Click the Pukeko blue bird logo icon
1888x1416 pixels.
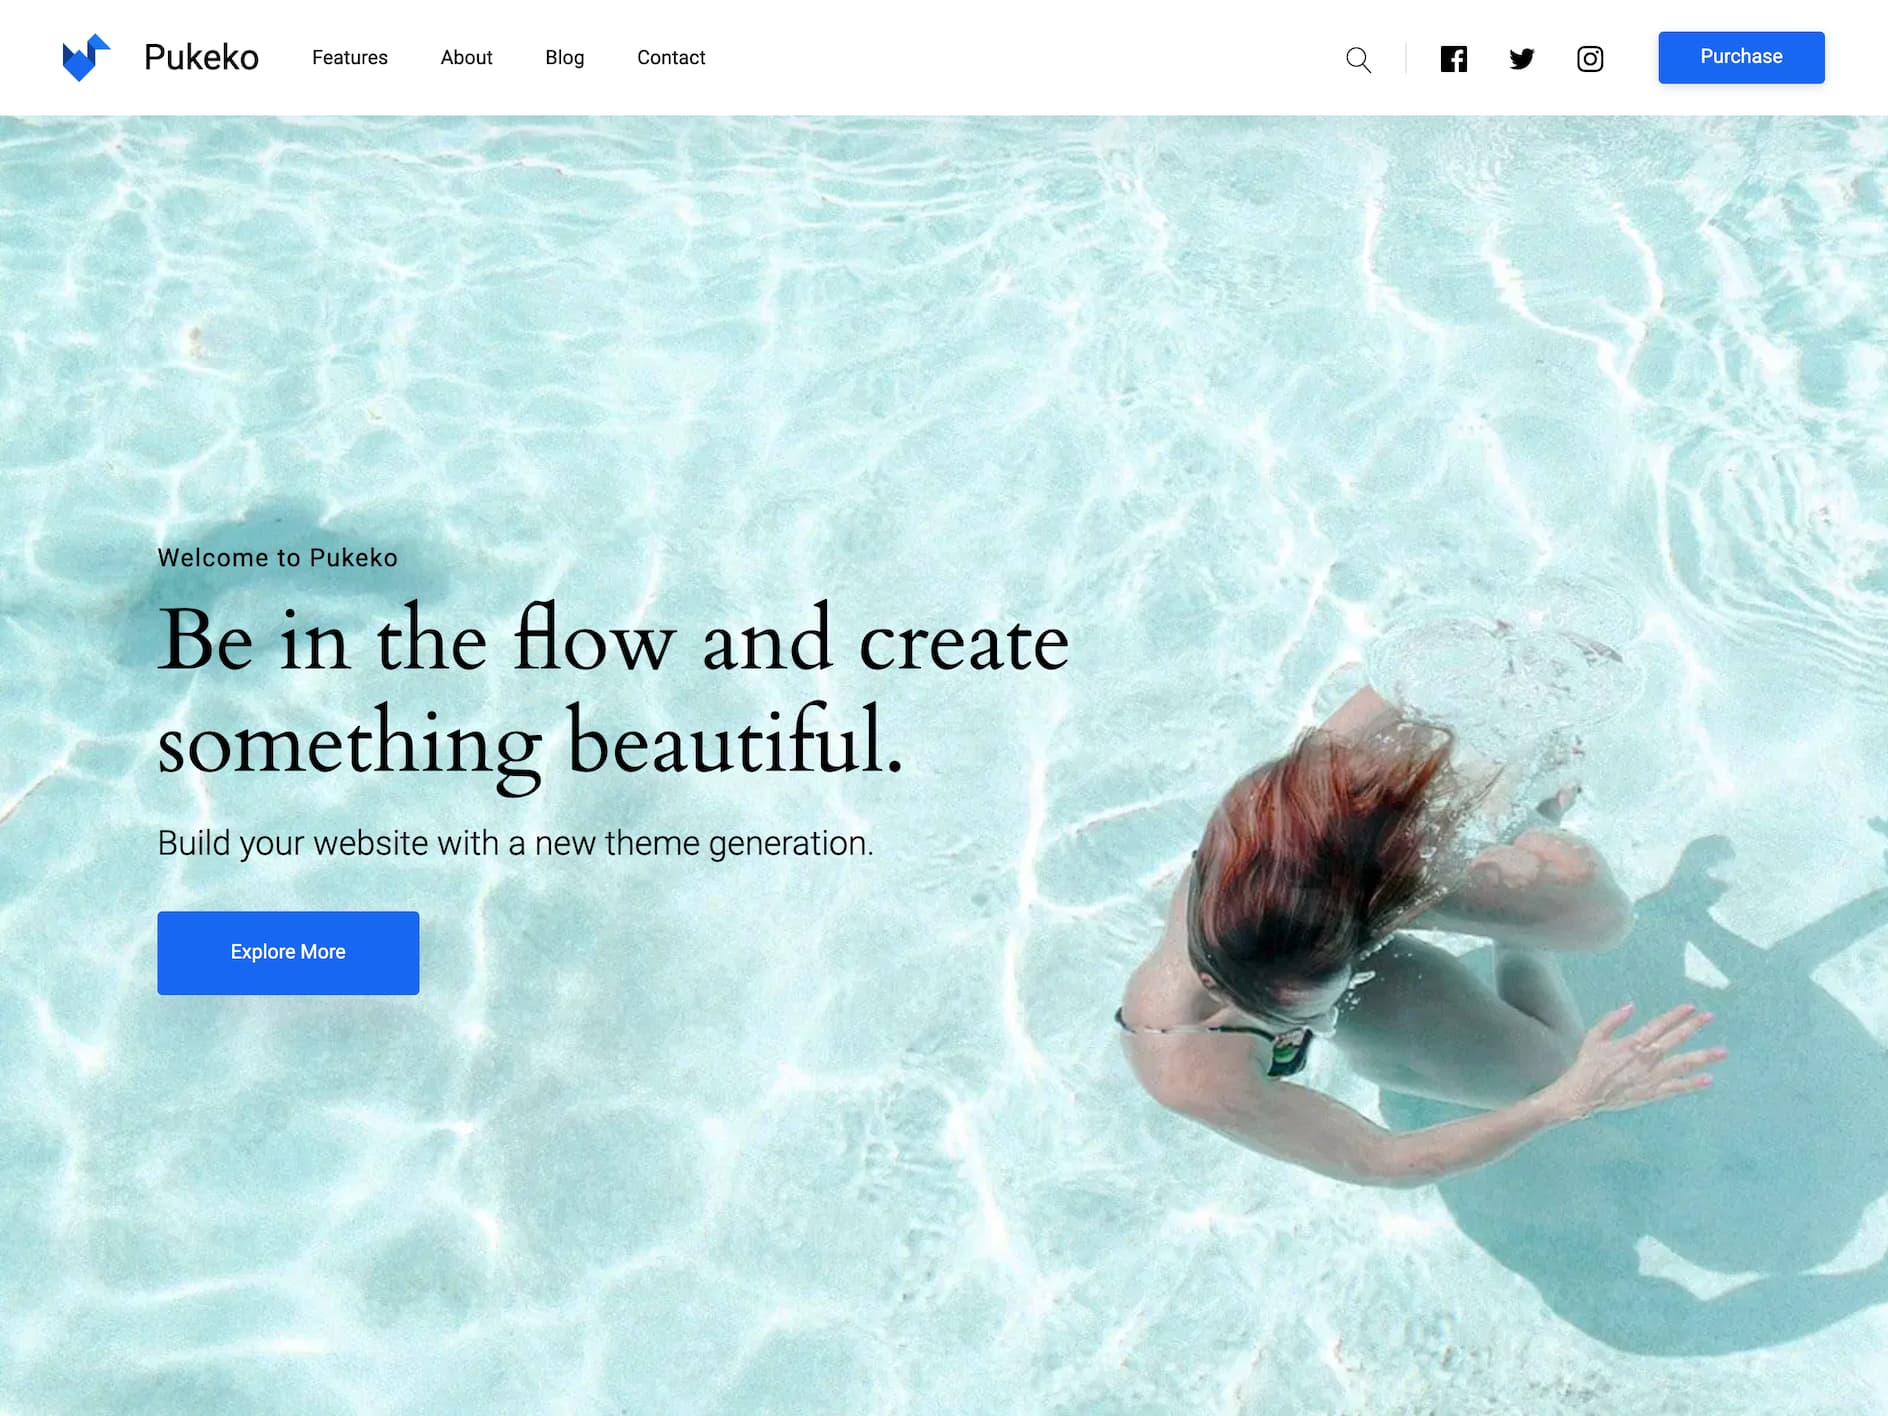click(86, 57)
